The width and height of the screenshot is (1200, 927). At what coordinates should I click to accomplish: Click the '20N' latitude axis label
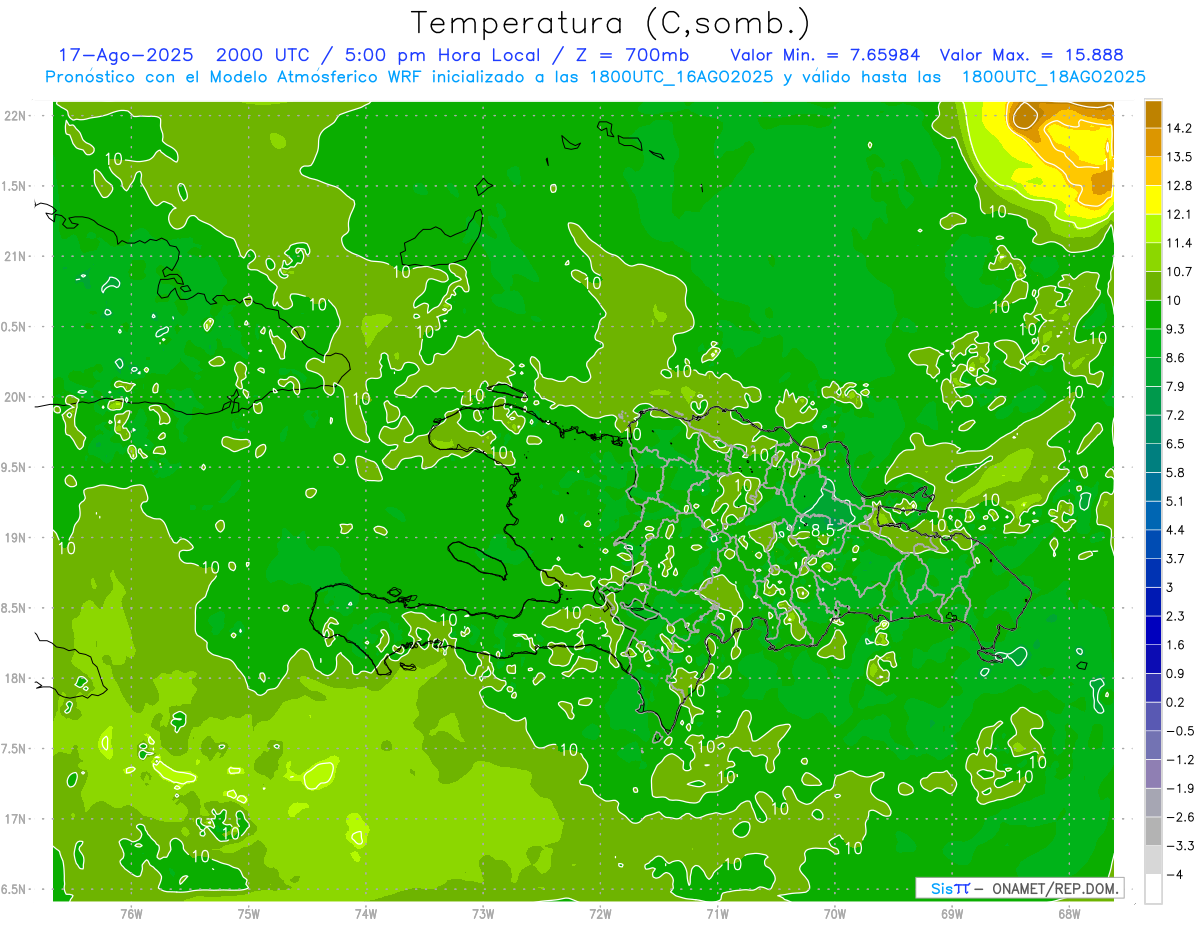click(x=15, y=397)
